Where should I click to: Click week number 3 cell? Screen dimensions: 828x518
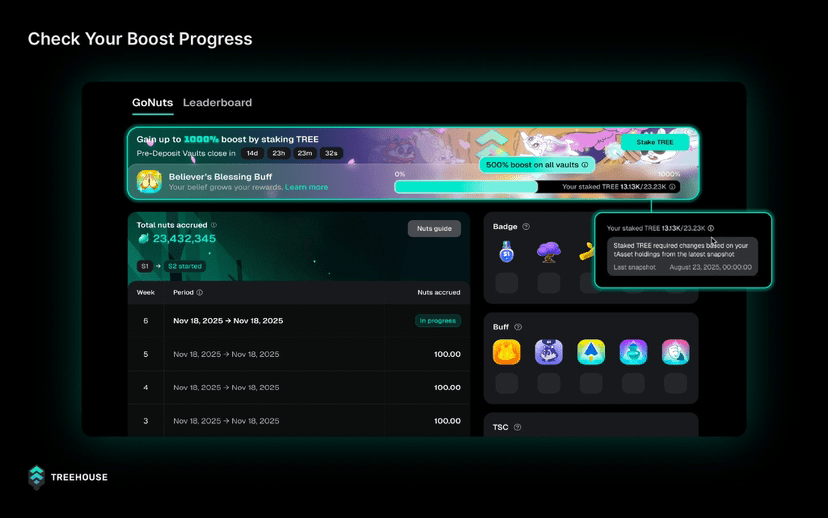(146, 421)
